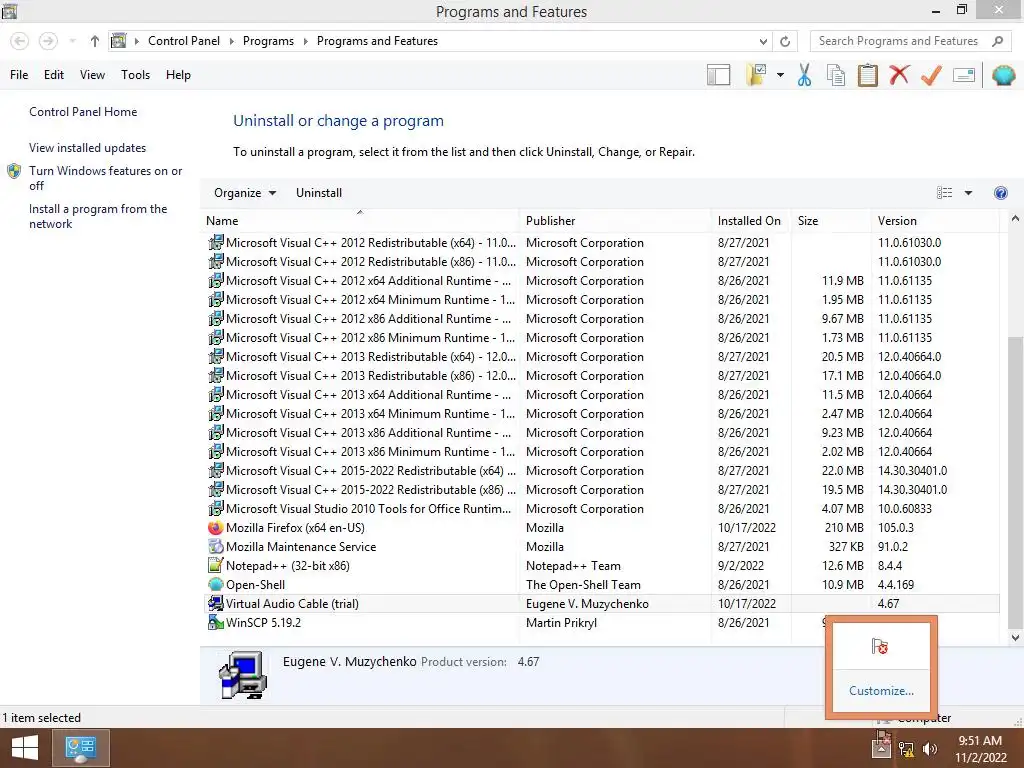Select Visual C++ 2012 Redistributable (x86) row
Image resolution: width=1024 pixels, height=768 pixels.
pyautogui.click(x=600, y=262)
